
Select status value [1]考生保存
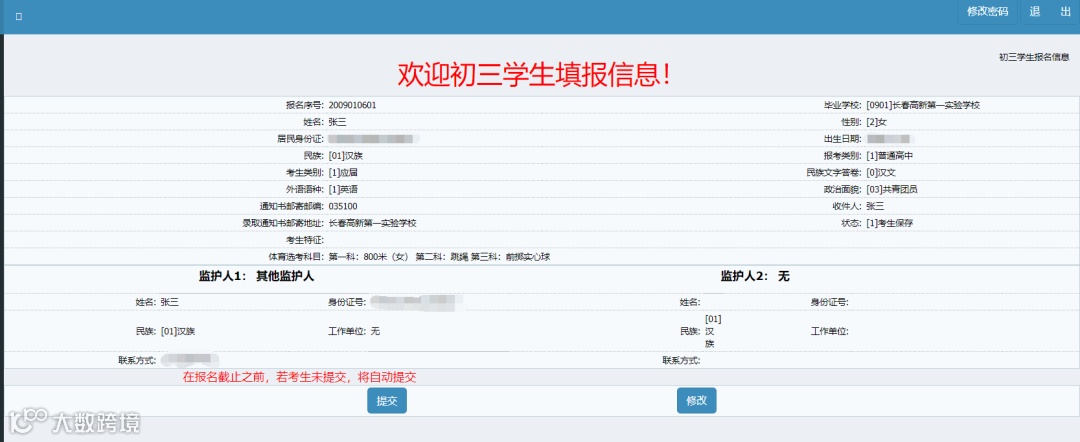890,223
